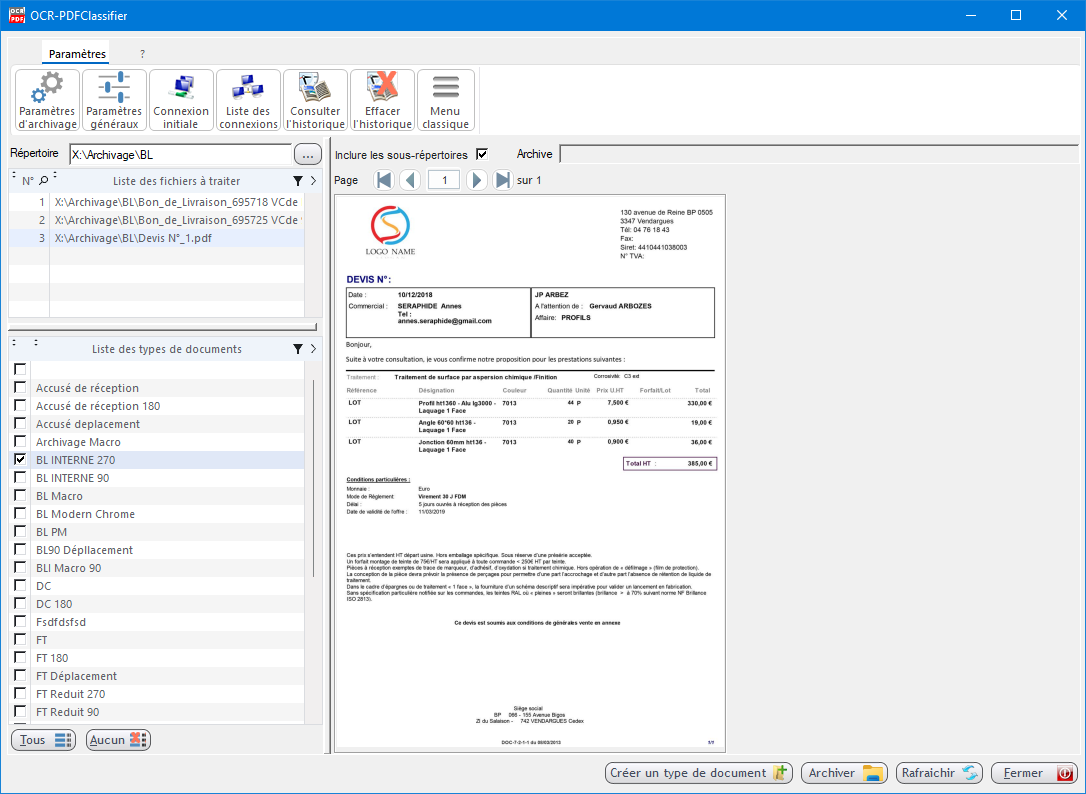The height and width of the screenshot is (794, 1086).
Task: Switch to Menu classique
Action: [445, 100]
